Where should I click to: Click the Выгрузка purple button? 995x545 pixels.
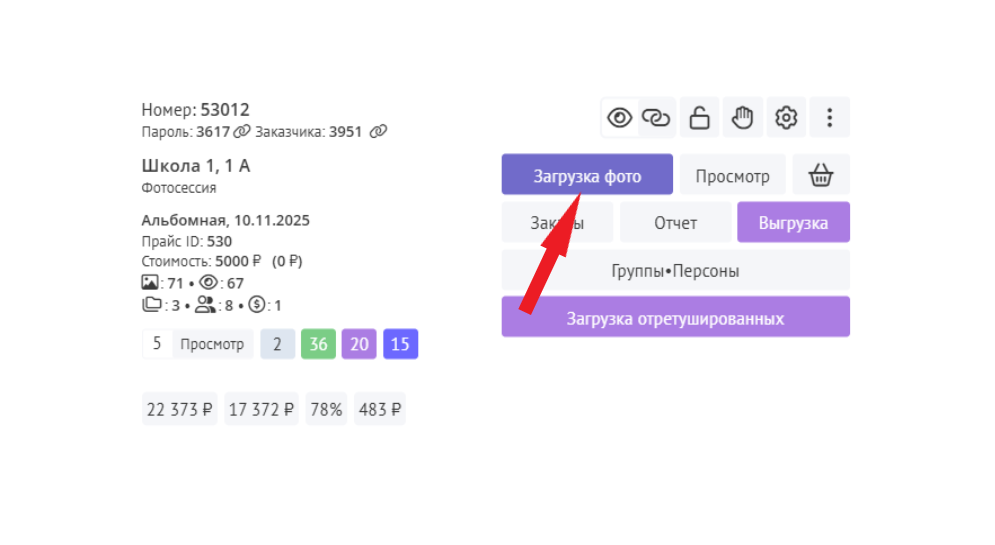pyautogui.click(x=793, y=223)
